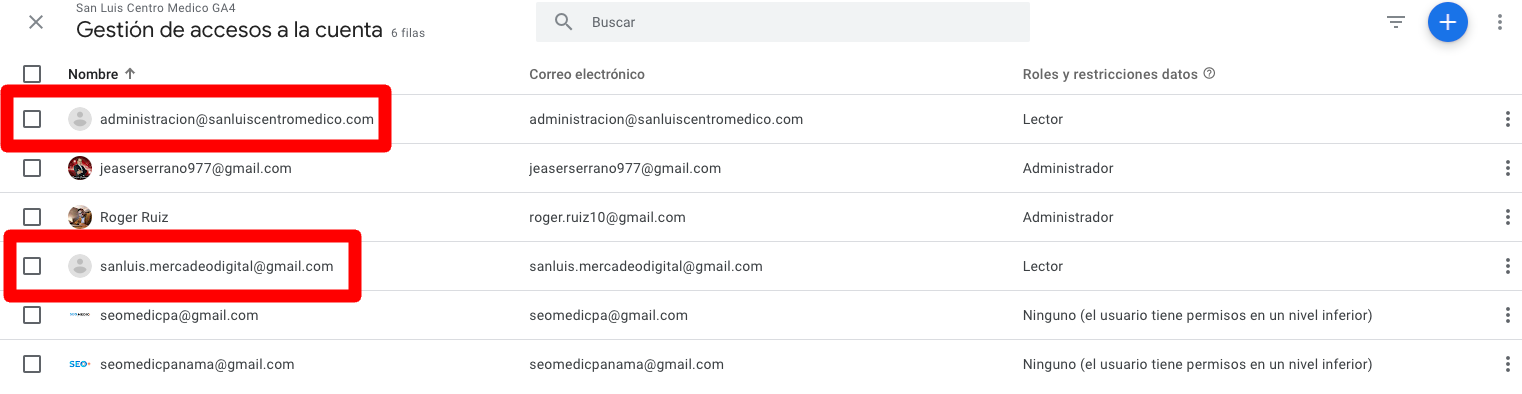The image size is (1522, 394).
Task: Click the Correo electrónico column header
Action: pyautogui.click(x=587, y=74)
